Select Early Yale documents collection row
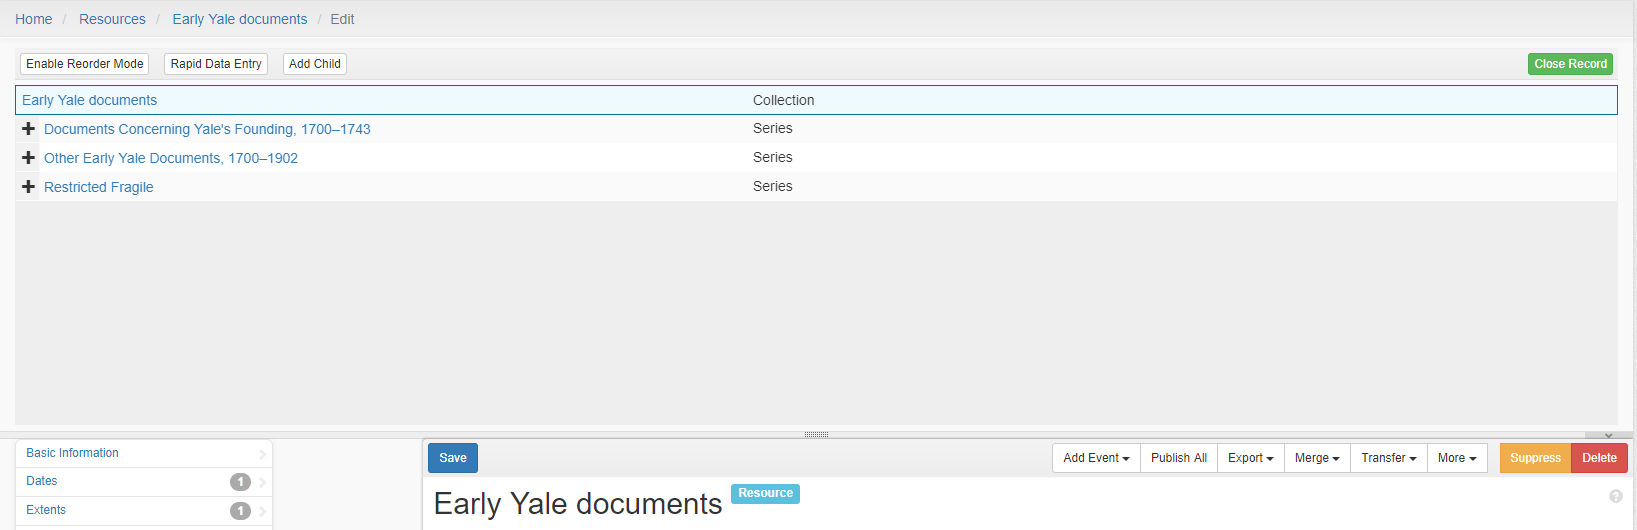This screenshot has height=530, width=1637. click(816, 100)
